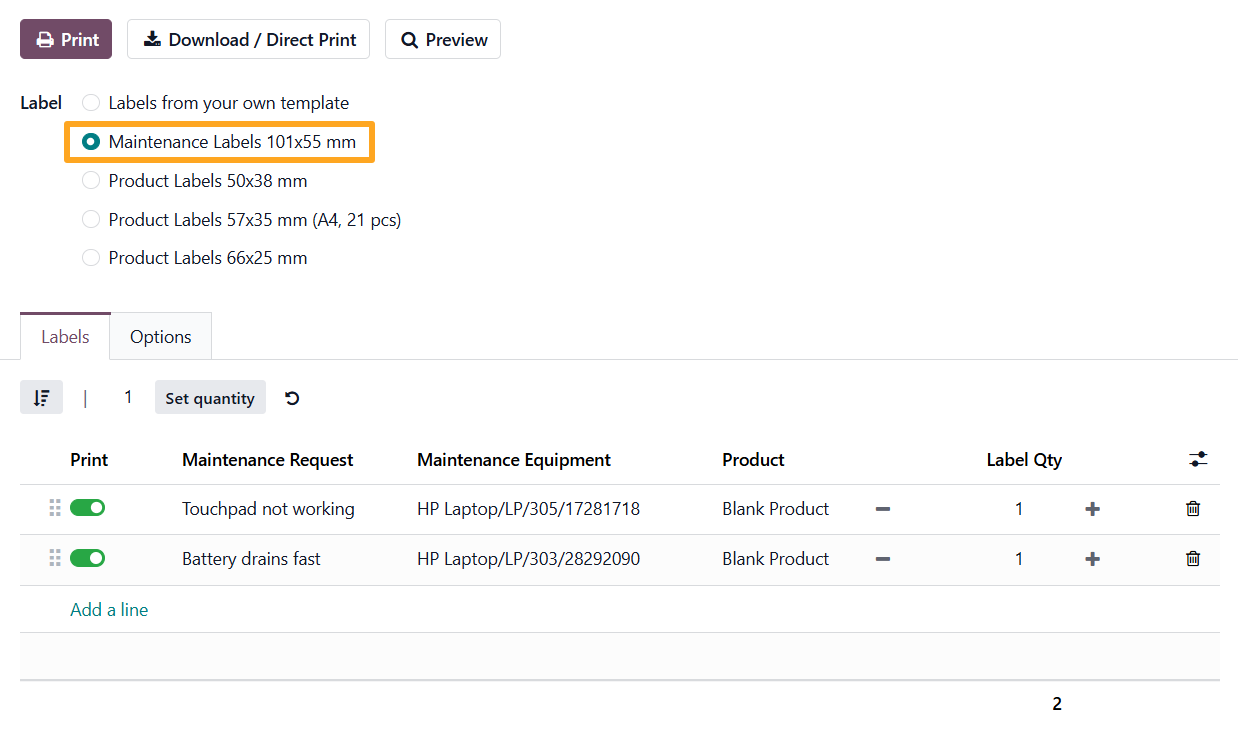Click Blank Product in Touchpad row
Image resolution: width=1238 pixels, height=734 pixels.
776,509
